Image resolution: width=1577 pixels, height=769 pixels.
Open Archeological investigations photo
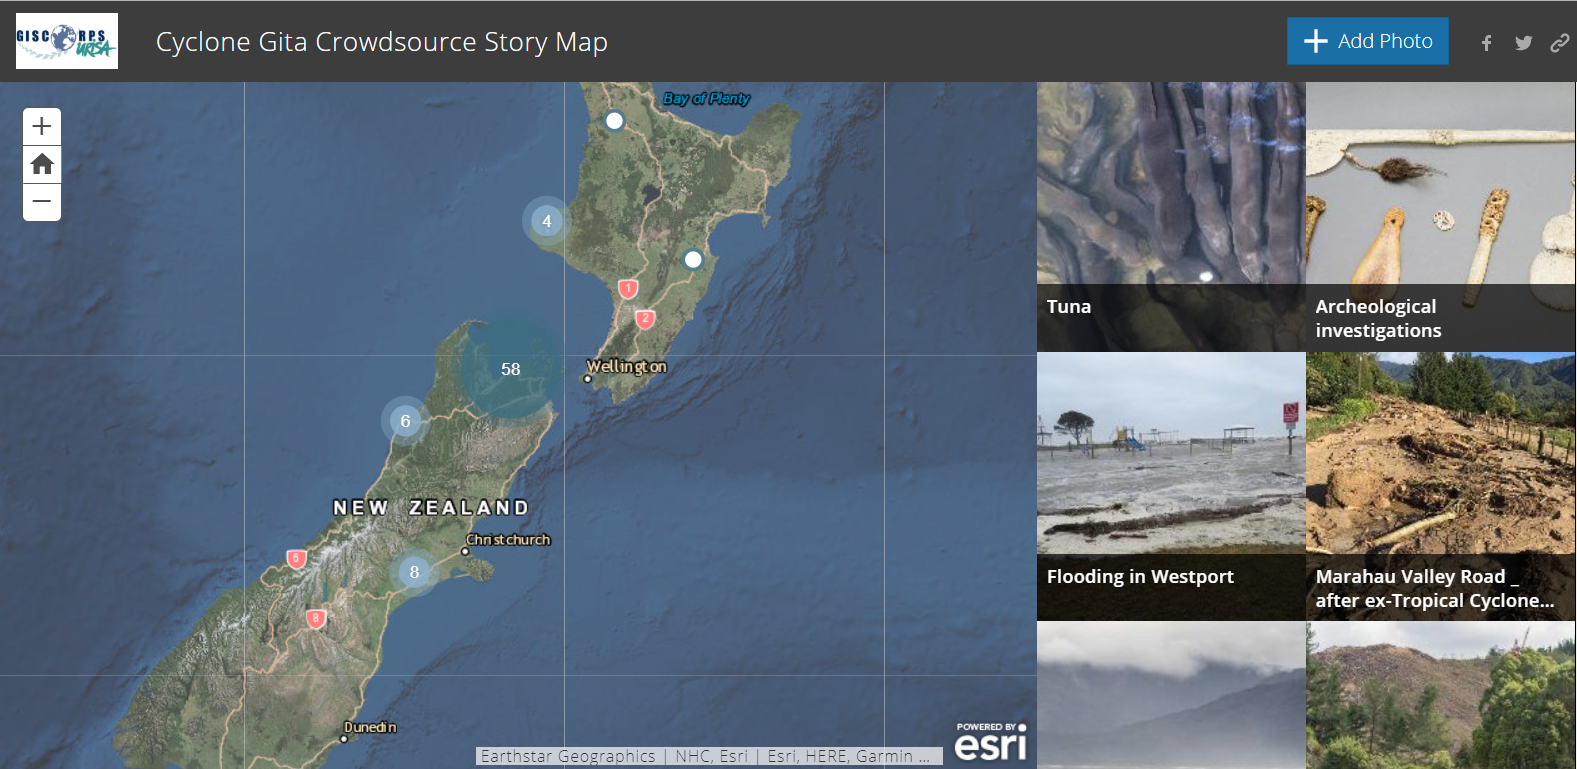[1440, 216]
